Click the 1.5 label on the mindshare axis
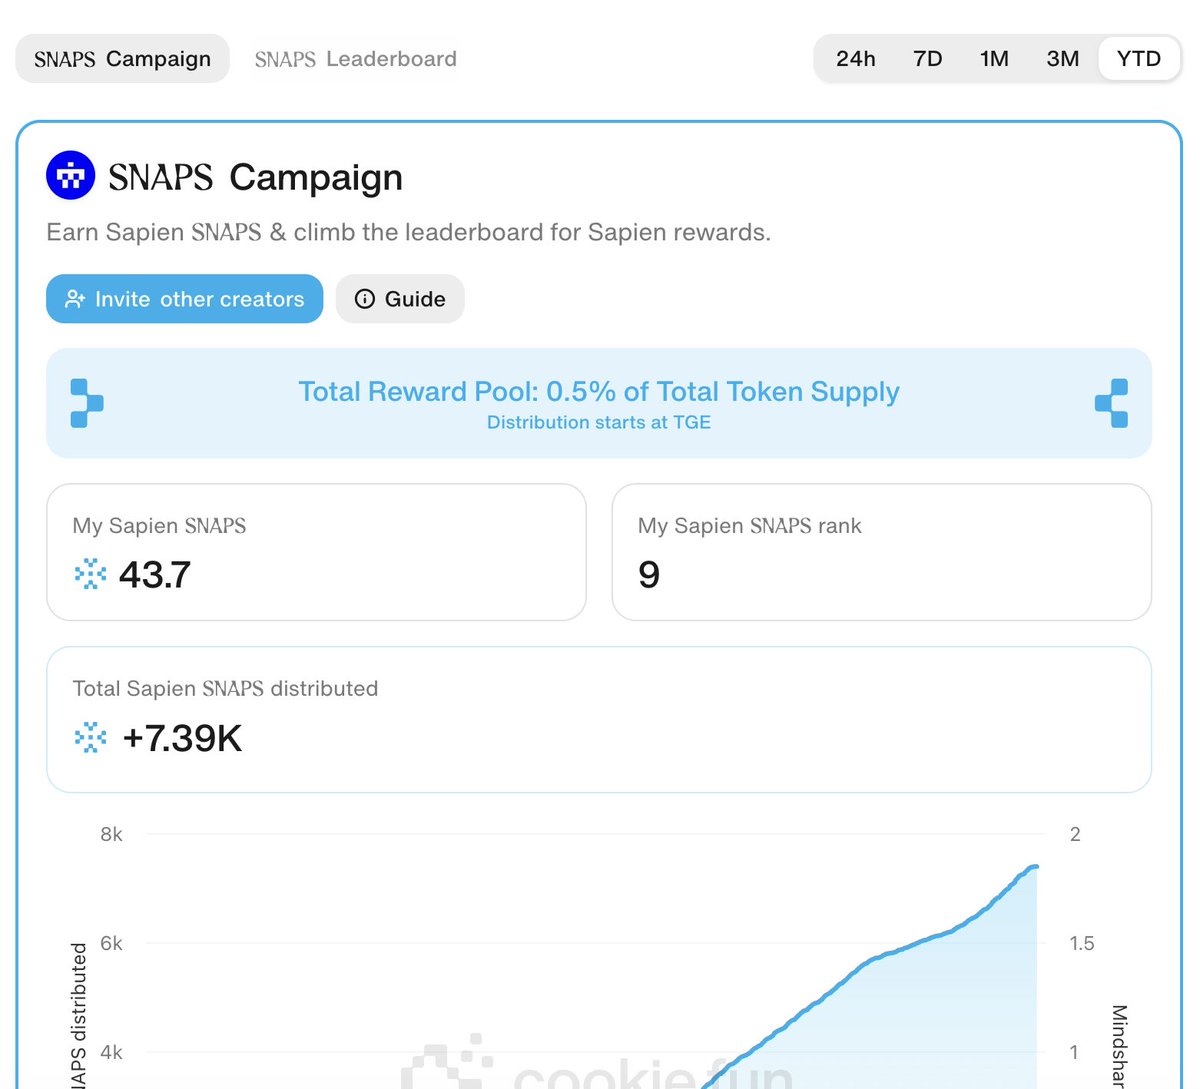1200x1089 pixels. point(1082,943)
